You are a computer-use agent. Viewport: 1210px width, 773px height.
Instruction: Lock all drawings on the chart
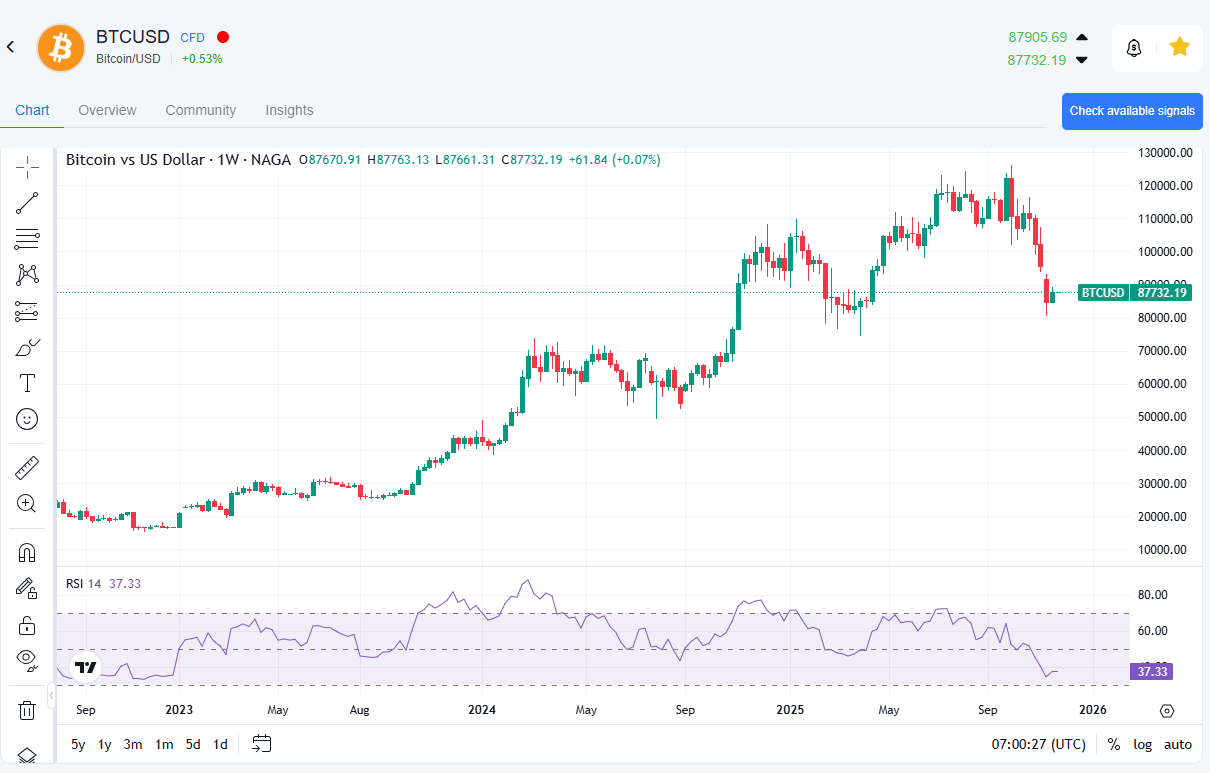tap(27, 625)
